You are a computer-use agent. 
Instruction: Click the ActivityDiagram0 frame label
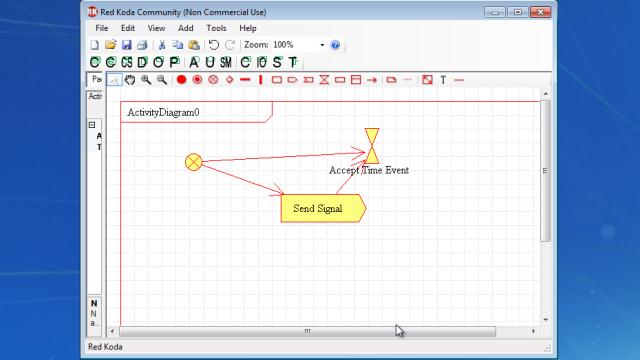pos(163,112)
